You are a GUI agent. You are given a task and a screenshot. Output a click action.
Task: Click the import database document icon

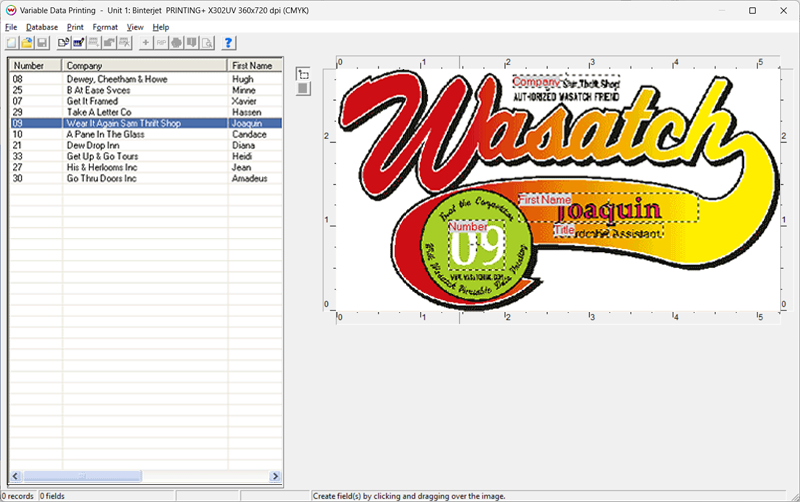pyautogui.click(x=64, y=43)
